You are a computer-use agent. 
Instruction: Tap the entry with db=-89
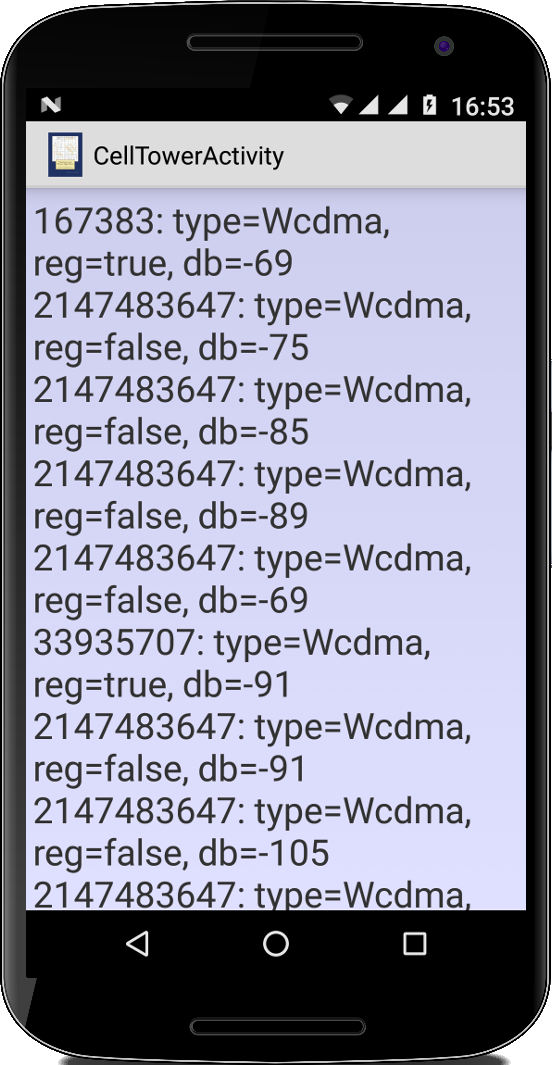(x=253, y=495)
